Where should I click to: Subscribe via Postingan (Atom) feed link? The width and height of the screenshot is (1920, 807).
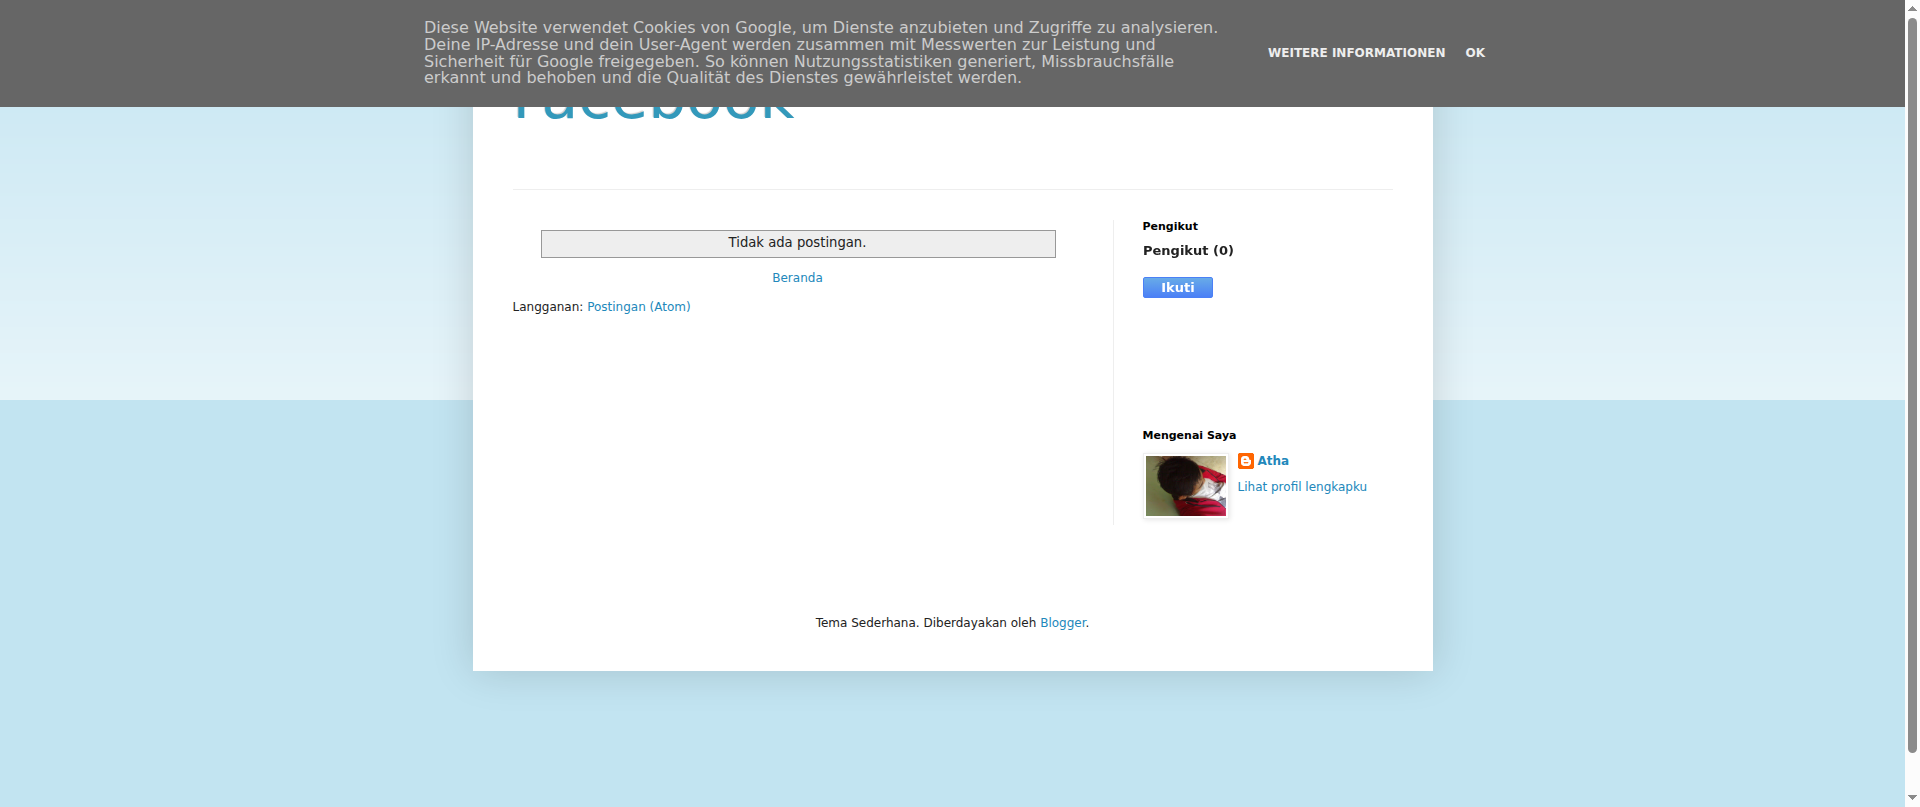point(638,307)
